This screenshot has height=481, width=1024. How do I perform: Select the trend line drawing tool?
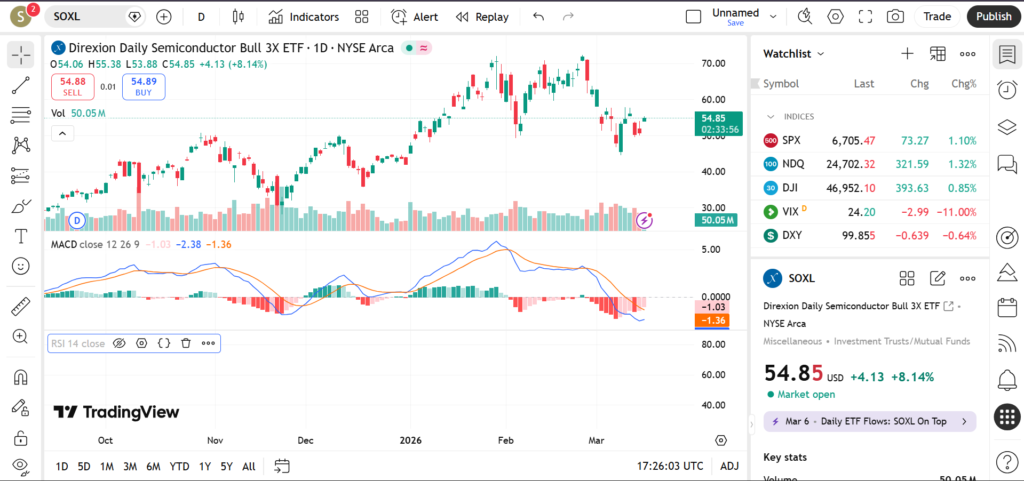pyautogui.click(x=20, y=85)
